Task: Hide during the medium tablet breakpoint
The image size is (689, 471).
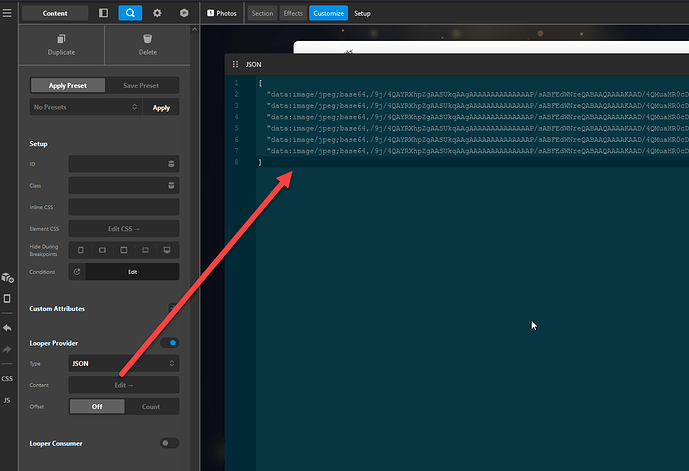Action: [x=124, y=250]
